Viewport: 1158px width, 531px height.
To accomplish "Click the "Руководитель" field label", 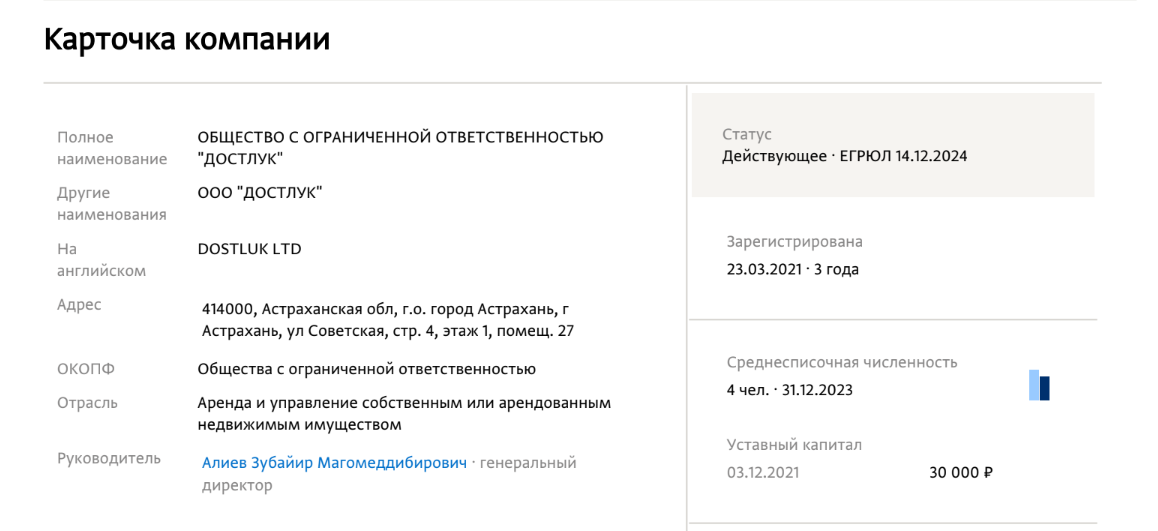I will [x=109, y=458].
